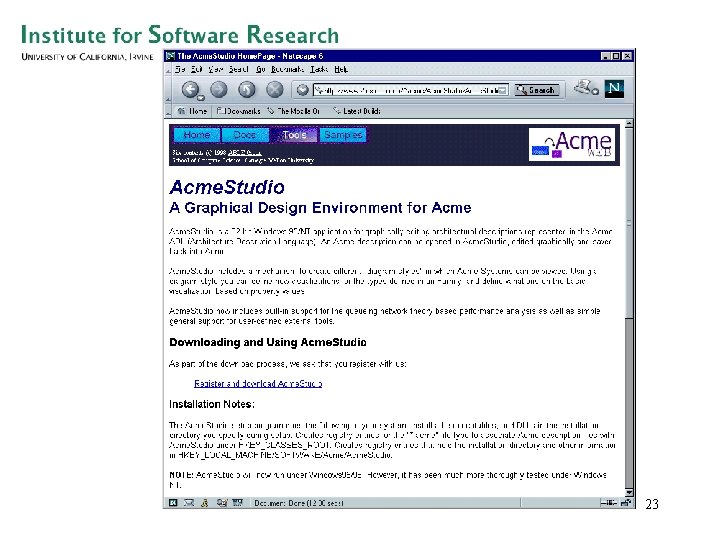Image resolution: width=720 pixels, height=540 pixels.
Task: Click Register and download AcmeStudio link
Action: click(258, 383)
